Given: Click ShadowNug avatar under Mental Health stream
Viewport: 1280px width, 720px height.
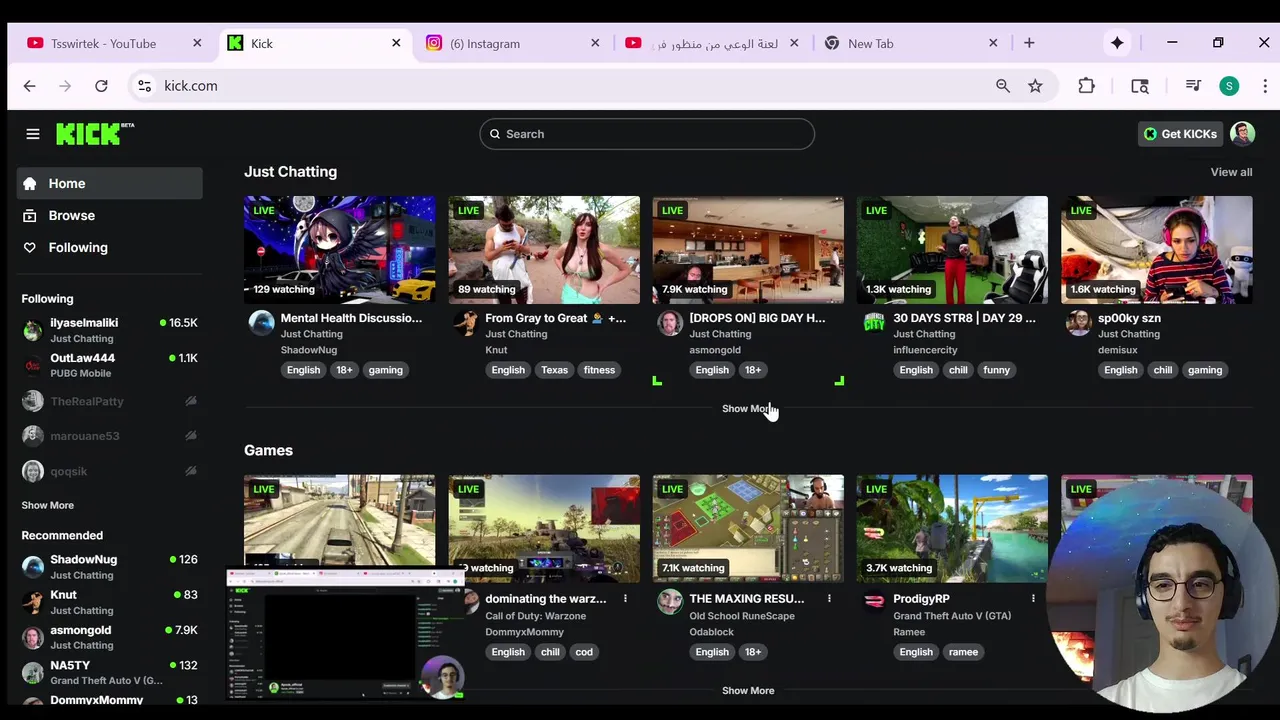Looking at the screenshot, I should click(x=262, y=323).
